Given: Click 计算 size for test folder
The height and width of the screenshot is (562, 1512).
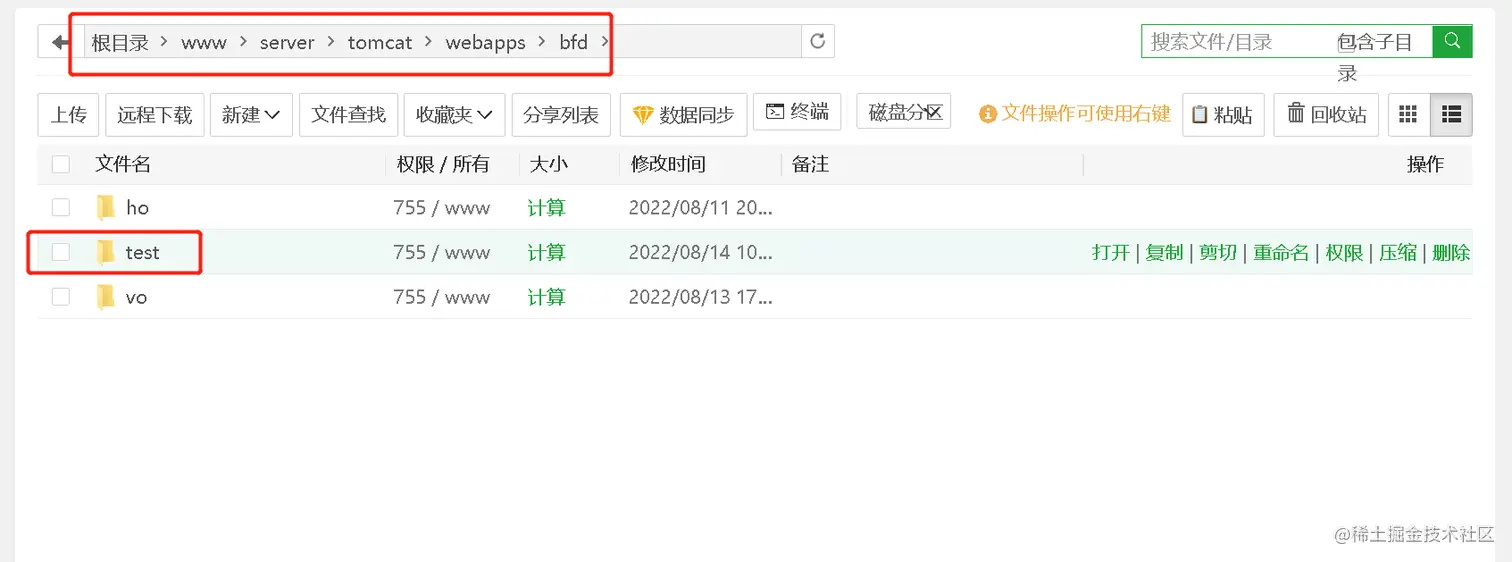Looking at the screenshot, I should [x=547, y=252].
